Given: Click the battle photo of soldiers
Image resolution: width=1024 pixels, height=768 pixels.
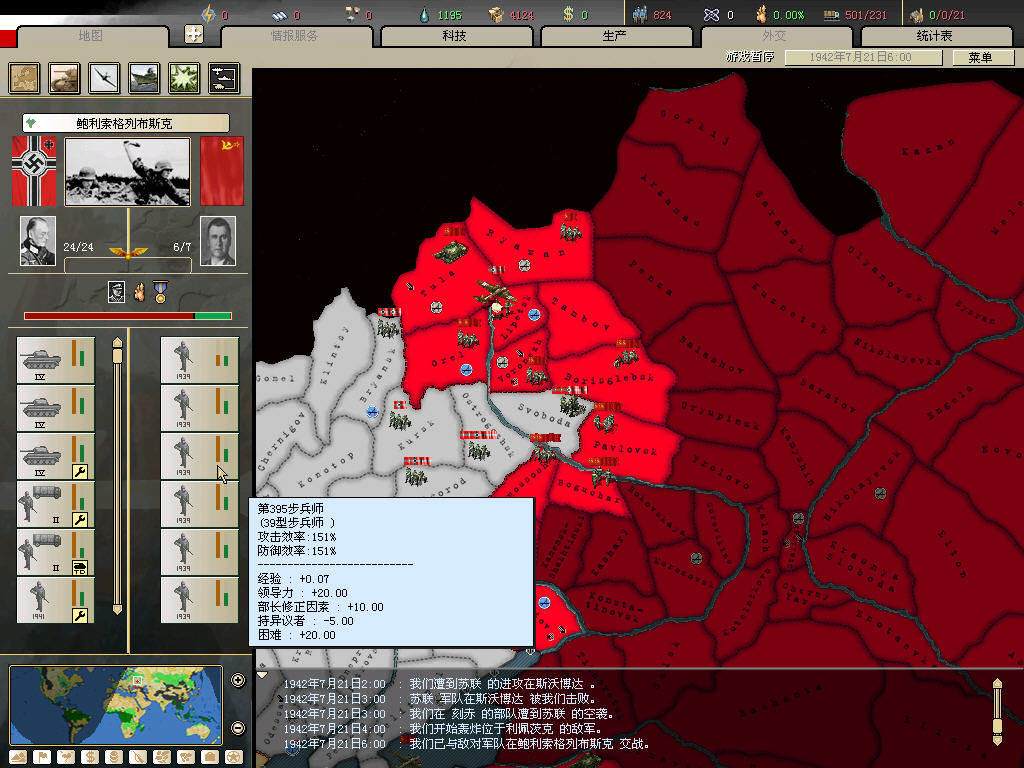Looking at the screenshot, I should 128,172.
